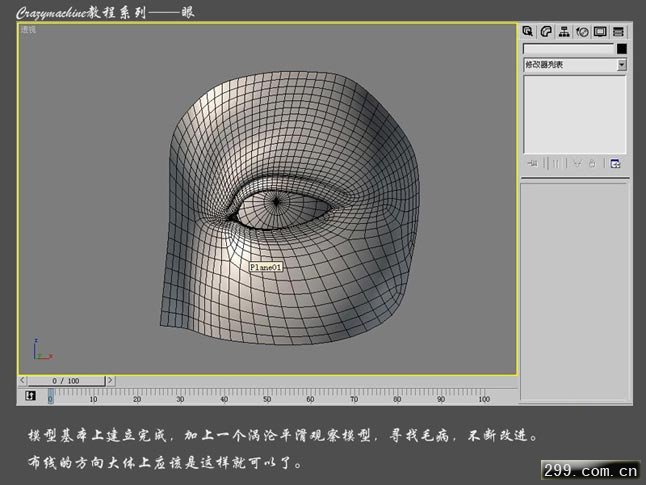Open the Utilities panel tab

pos(618,32)
